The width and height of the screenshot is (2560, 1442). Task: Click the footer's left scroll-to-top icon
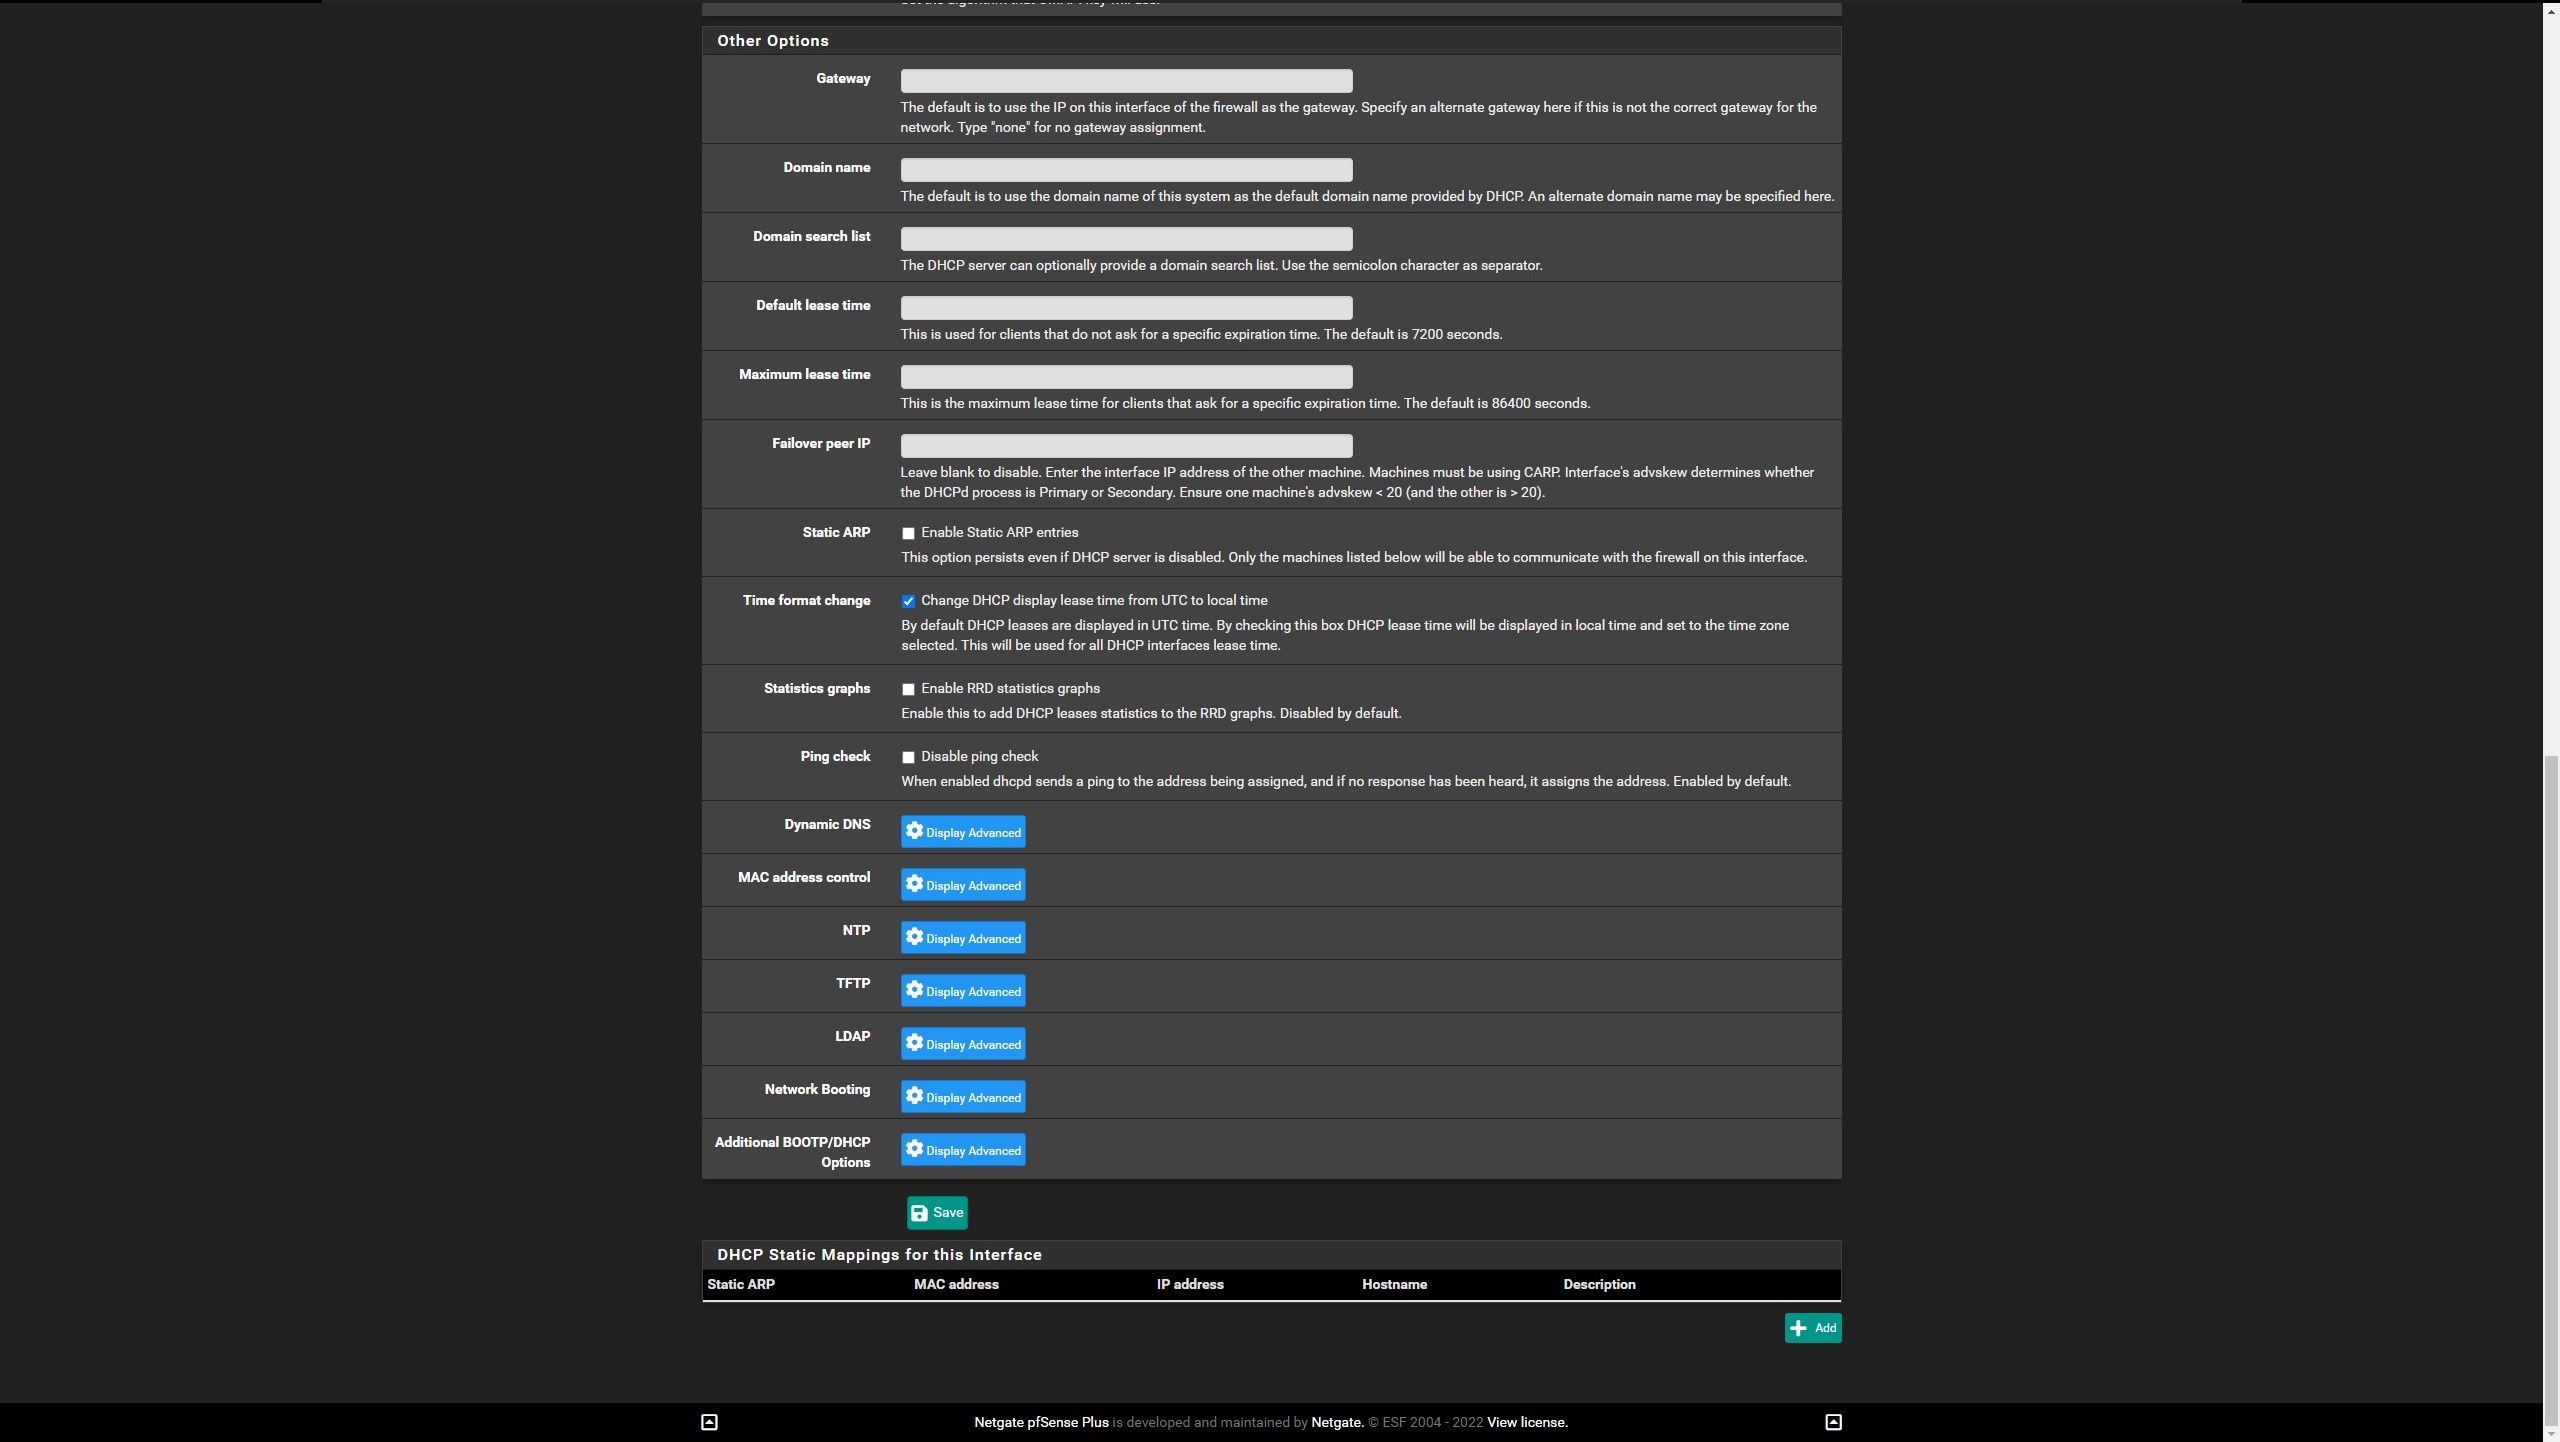coord(709,1422)
